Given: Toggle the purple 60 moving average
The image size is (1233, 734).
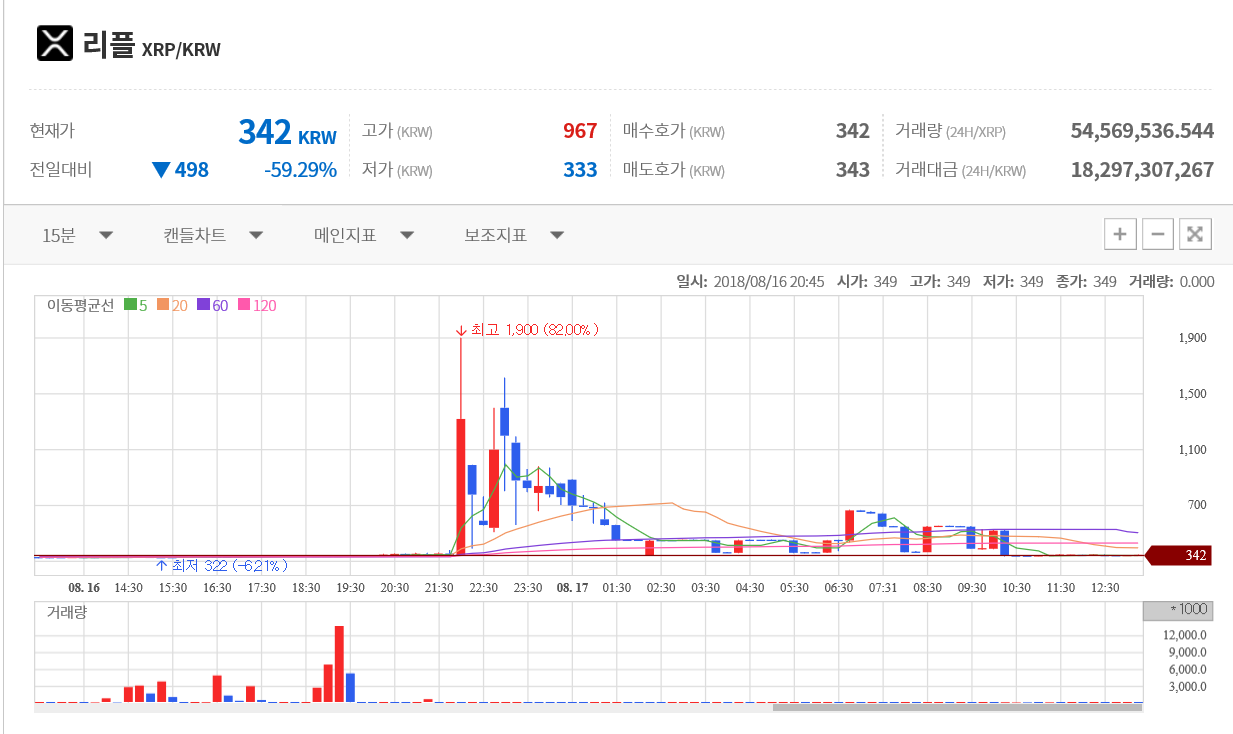Looking at the screenshot, I should pos(213,306).
